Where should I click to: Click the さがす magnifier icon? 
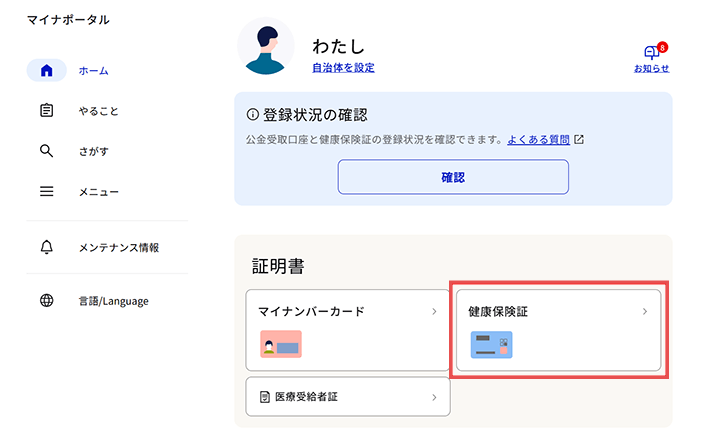click(46, 151)
